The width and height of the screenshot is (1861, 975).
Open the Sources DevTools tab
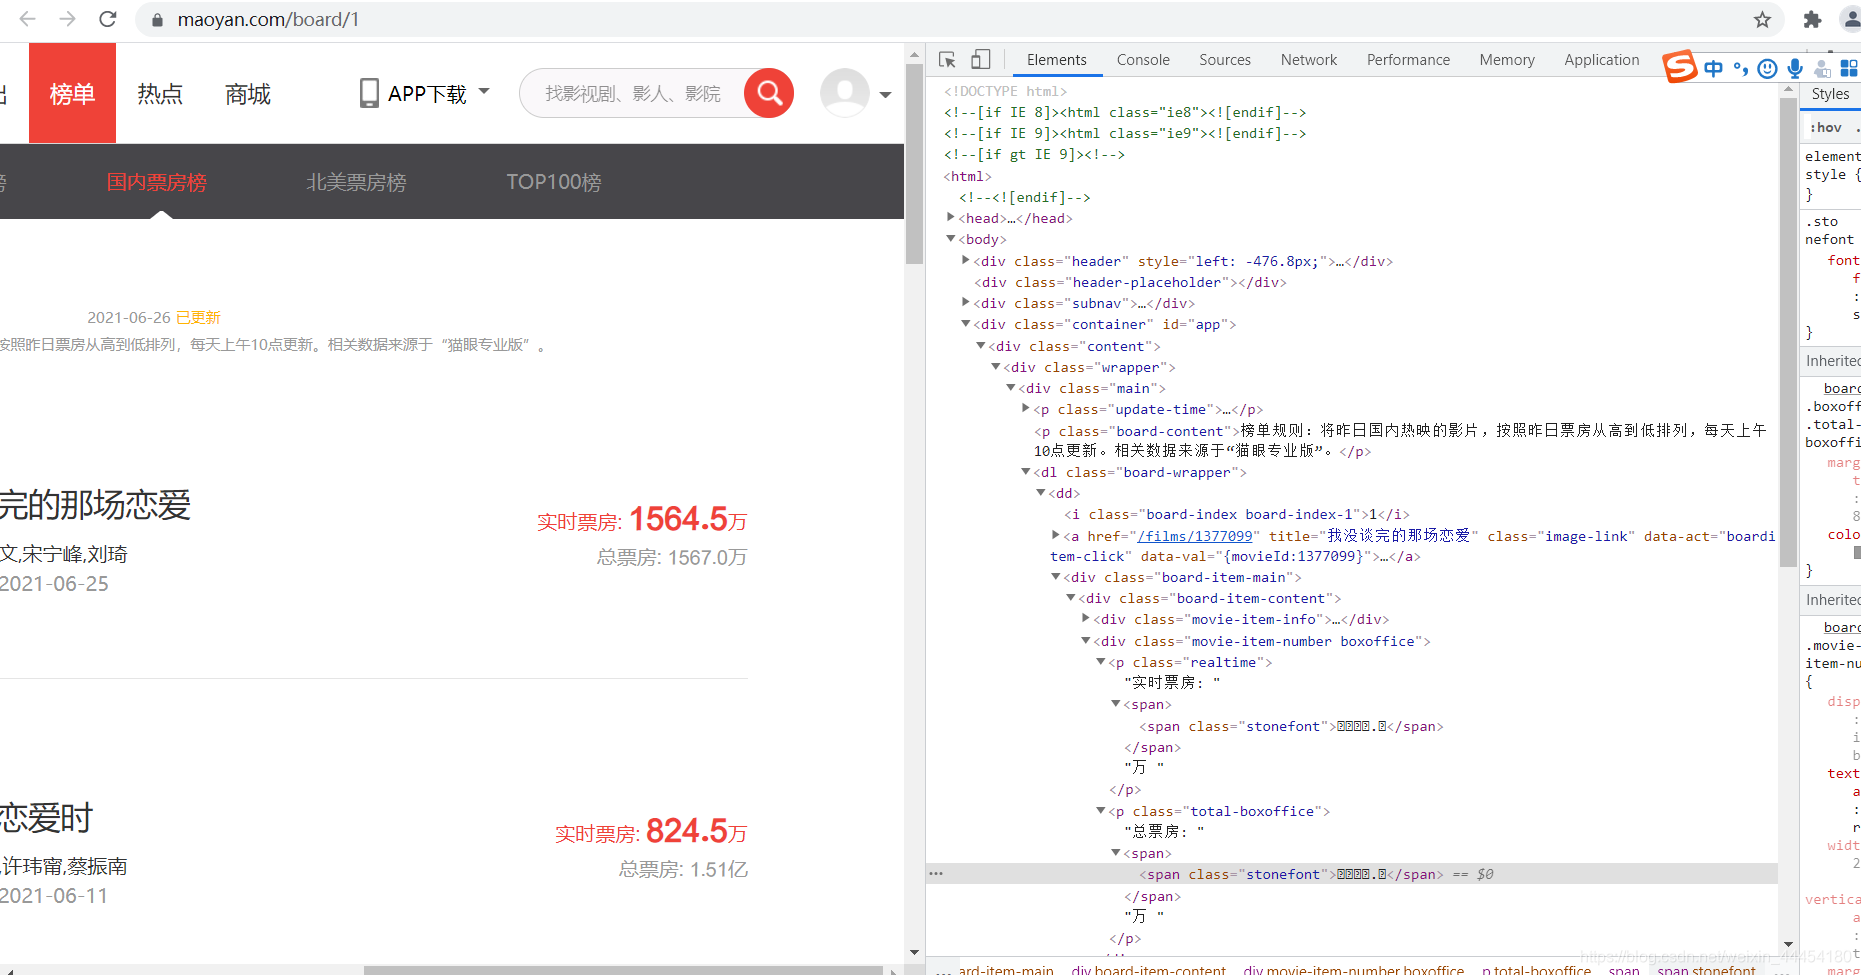(1225, 60)
